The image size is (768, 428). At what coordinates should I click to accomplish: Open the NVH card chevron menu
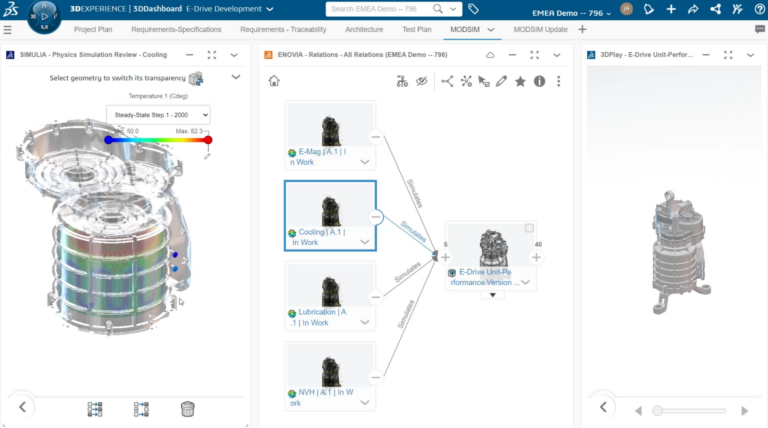click(x=364, y=402)
